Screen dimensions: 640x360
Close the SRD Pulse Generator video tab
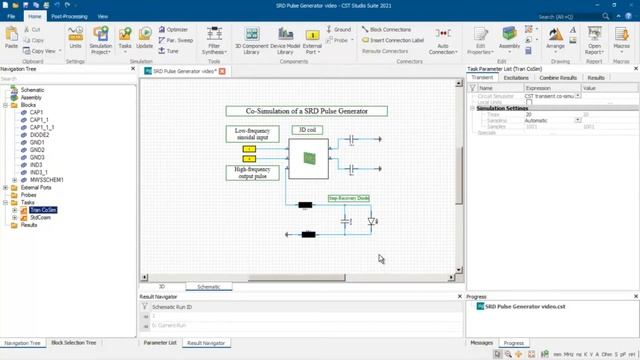pyautogui.click(x=222, y=71)
